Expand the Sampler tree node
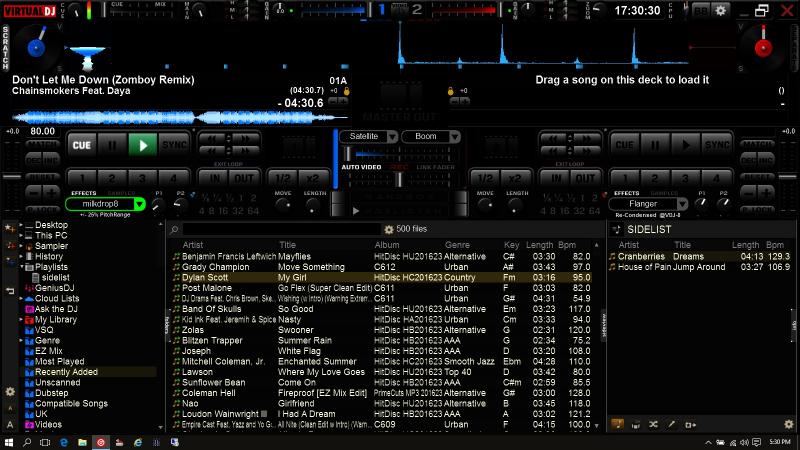This screenshot has width=800, height=450. click(21, 246)
